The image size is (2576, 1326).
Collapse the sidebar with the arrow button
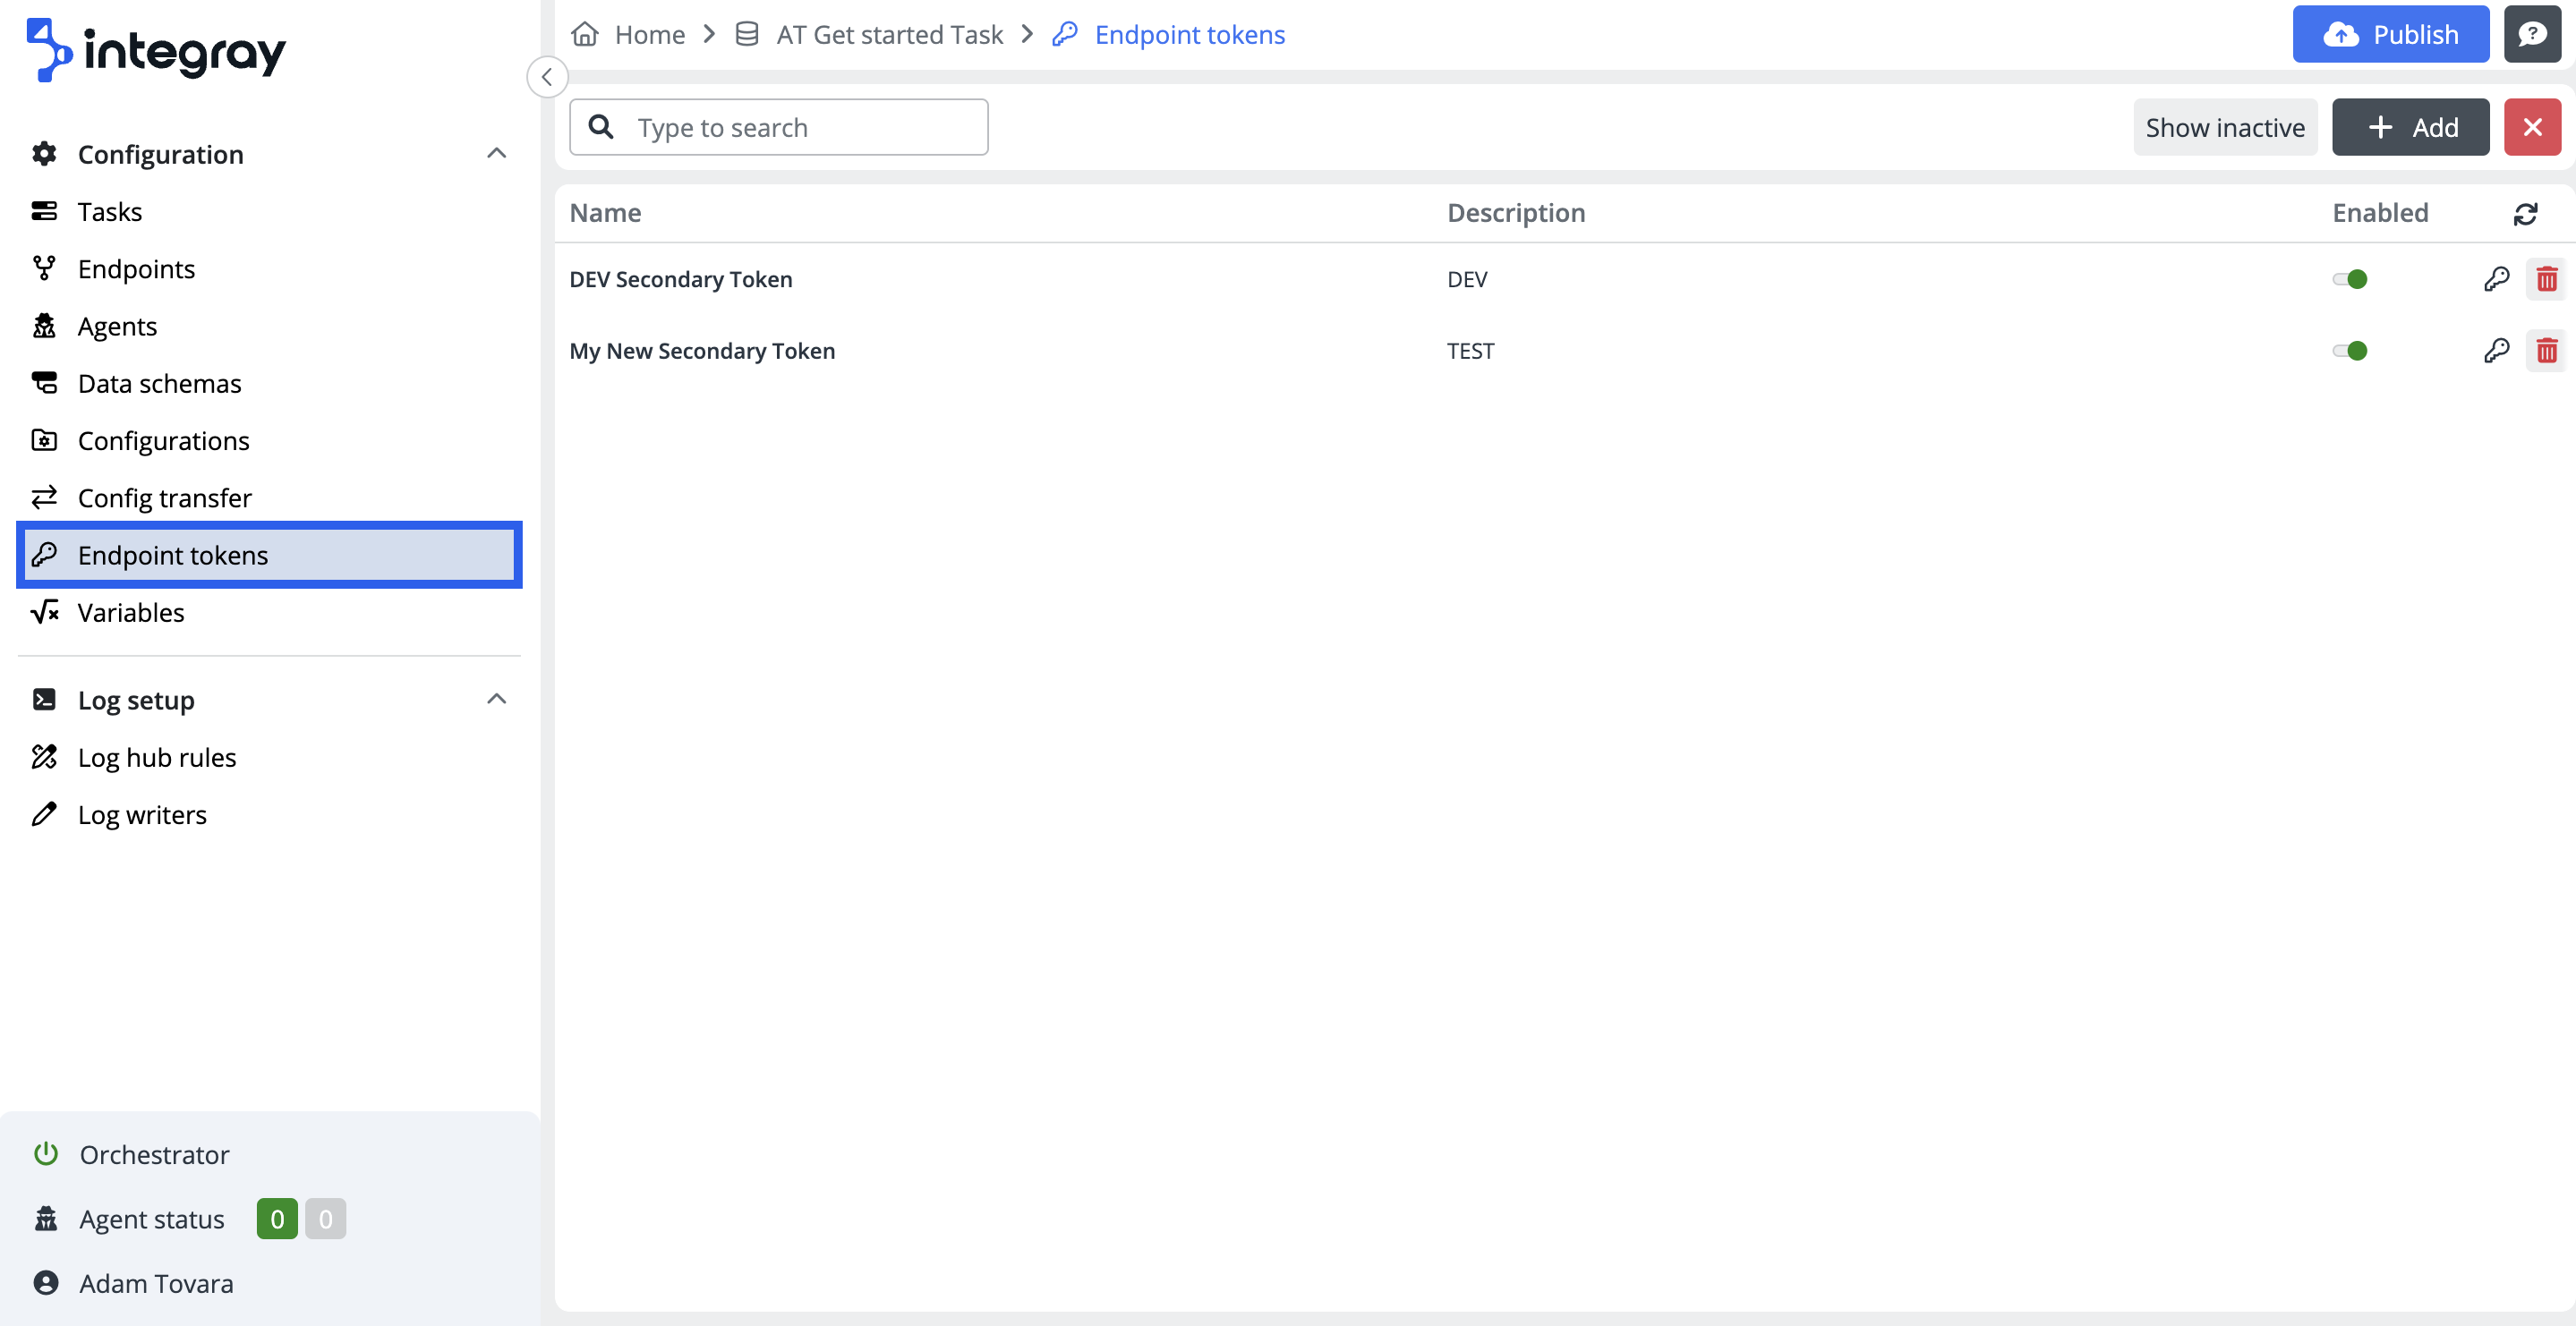[x=547, y=77]
